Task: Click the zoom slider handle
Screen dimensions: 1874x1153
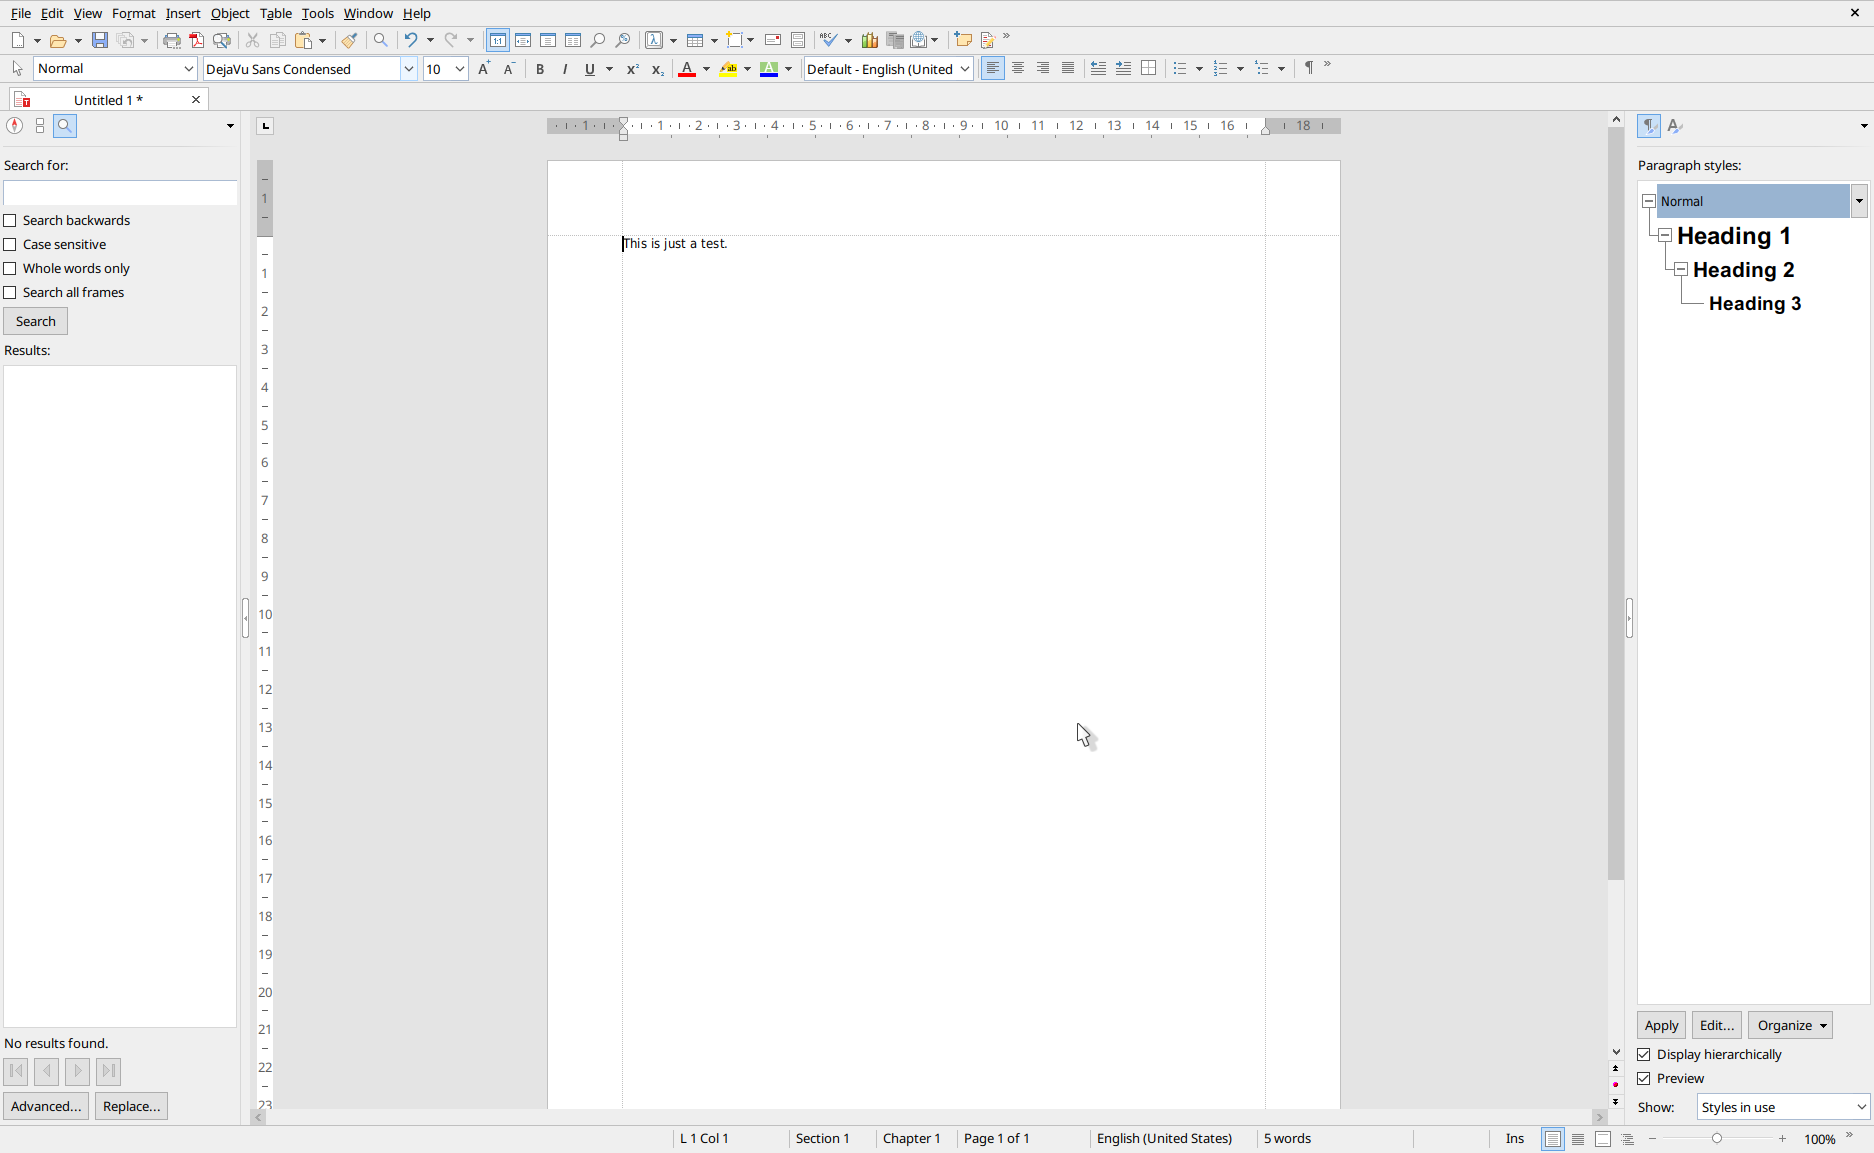Action: pos(1717,1139)
